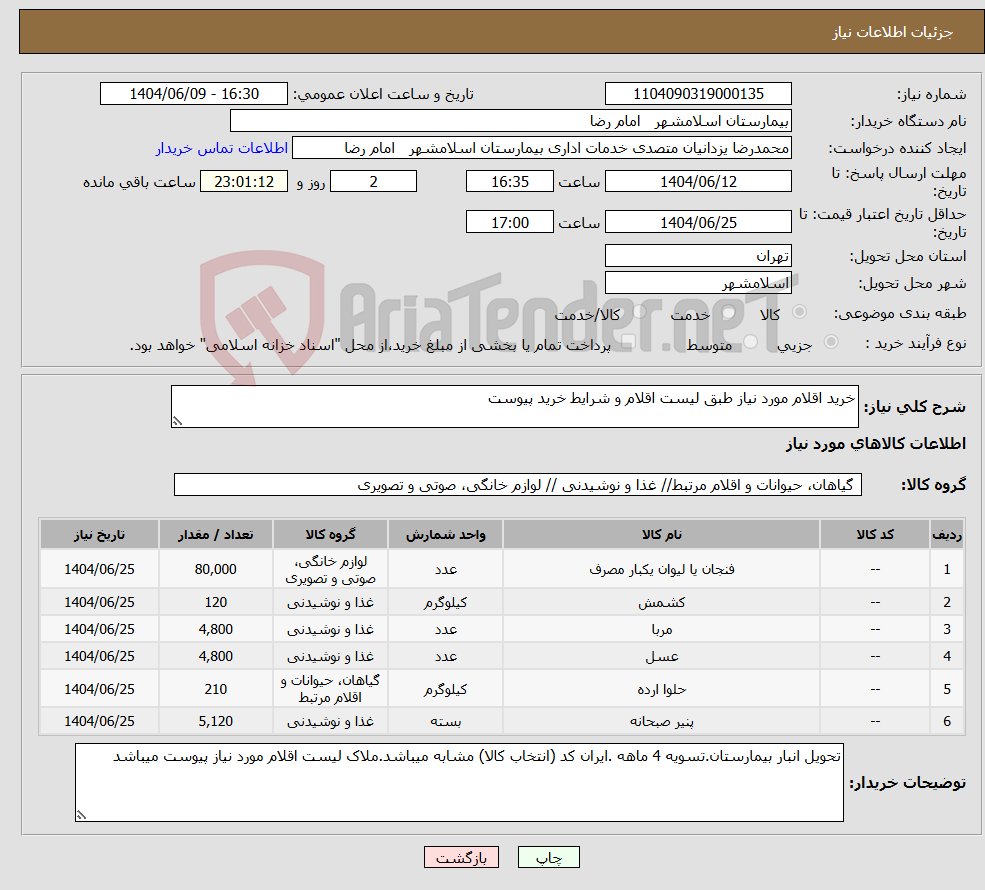
Task: Click the announcement date field 1404/06/09 - 16:30
Action: [x=194, y=93]
